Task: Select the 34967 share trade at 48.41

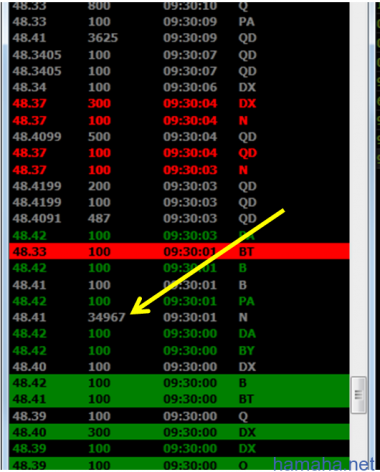Action: pyautogui.click(x=179, y=317)
